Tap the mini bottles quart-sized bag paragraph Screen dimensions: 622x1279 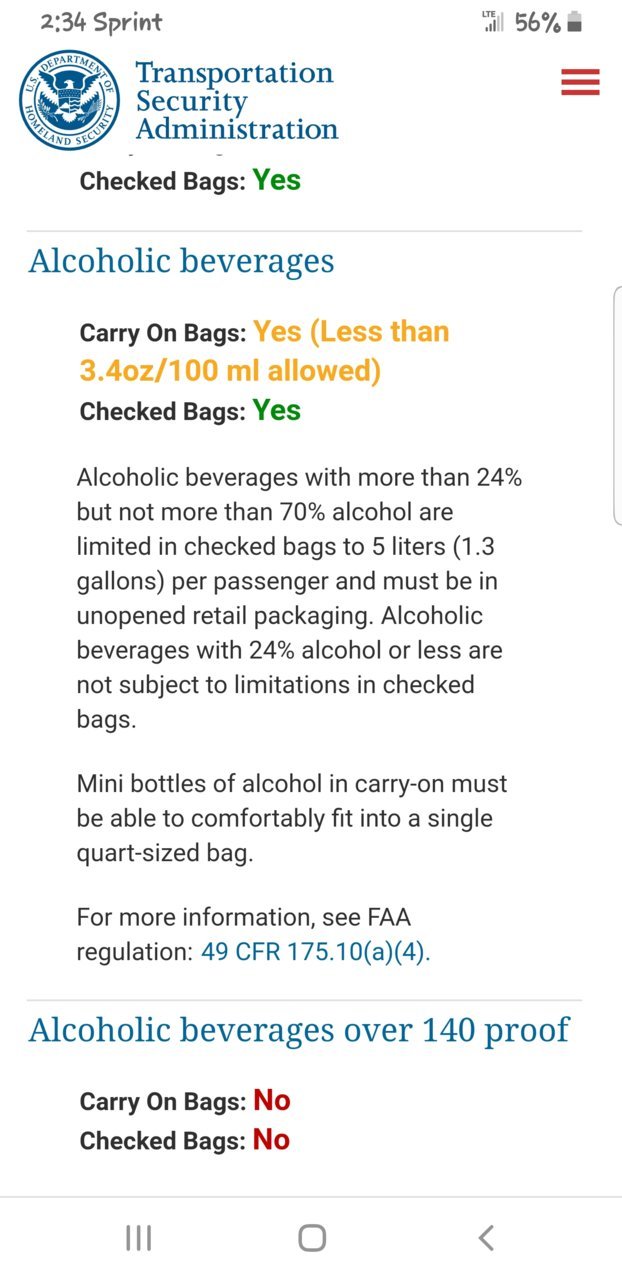coord(292,819)
